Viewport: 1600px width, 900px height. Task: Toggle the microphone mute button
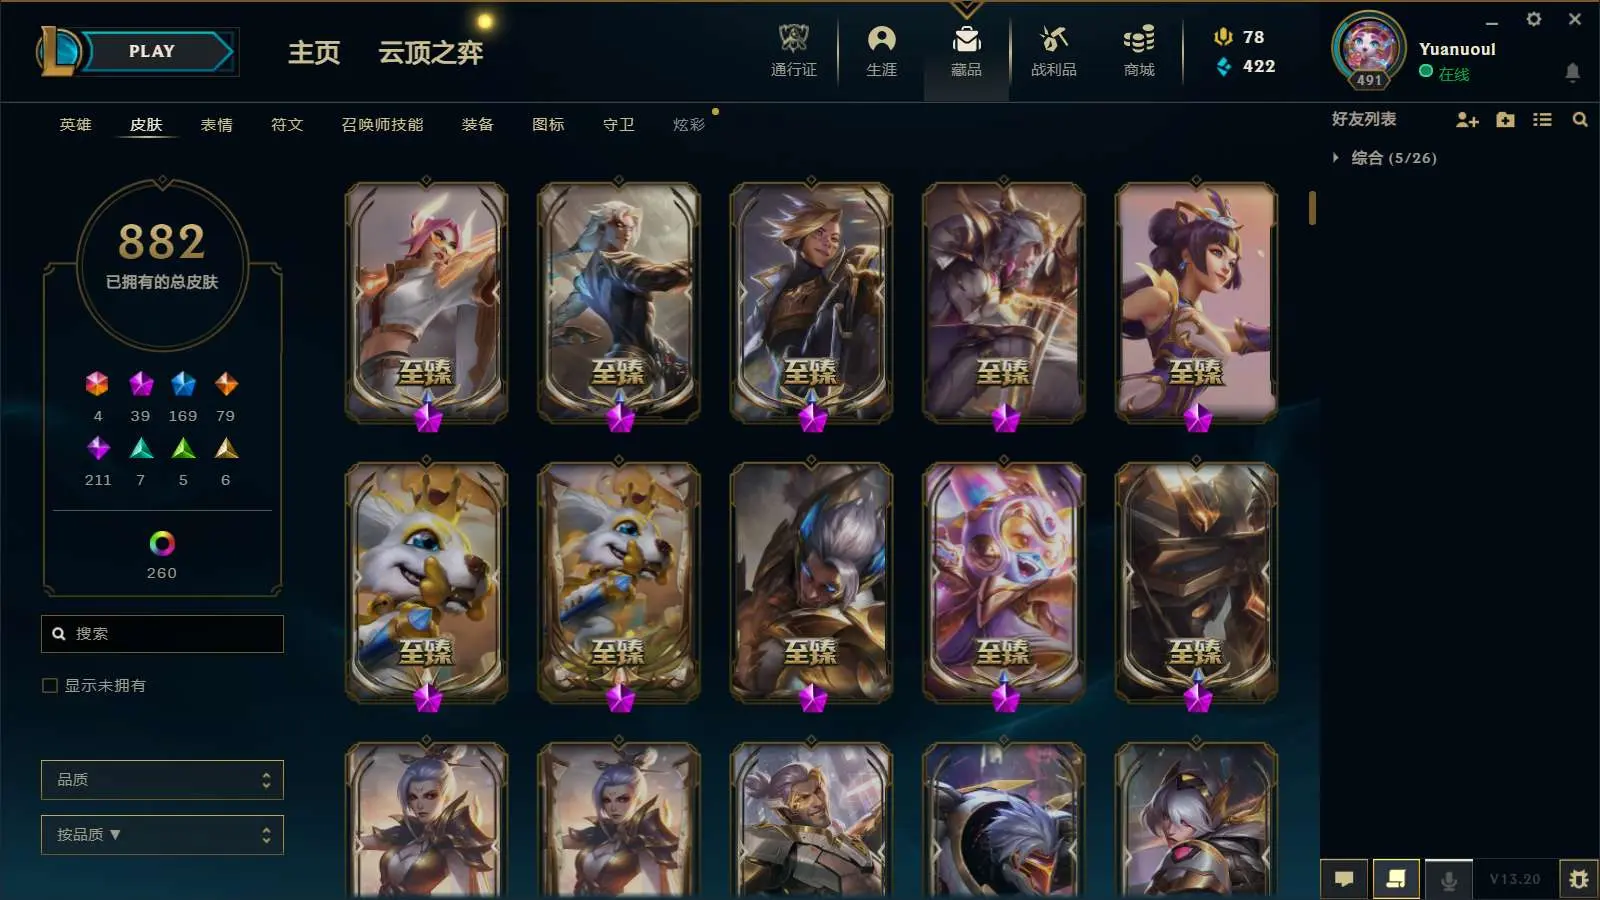[x=1448, y=879]
